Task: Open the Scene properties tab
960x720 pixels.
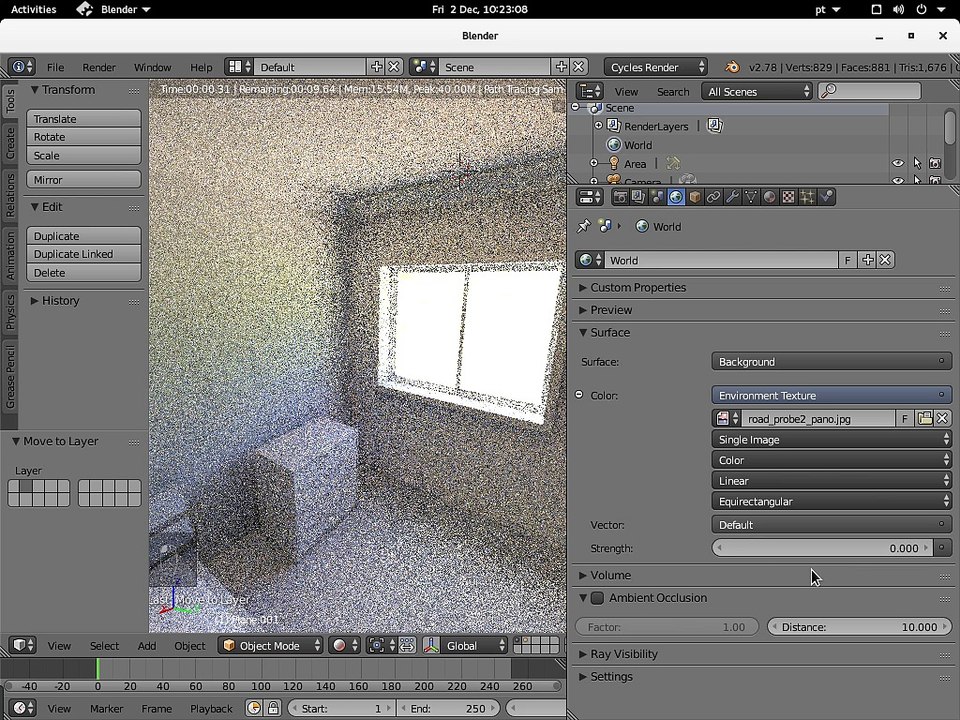Action: 657,197
